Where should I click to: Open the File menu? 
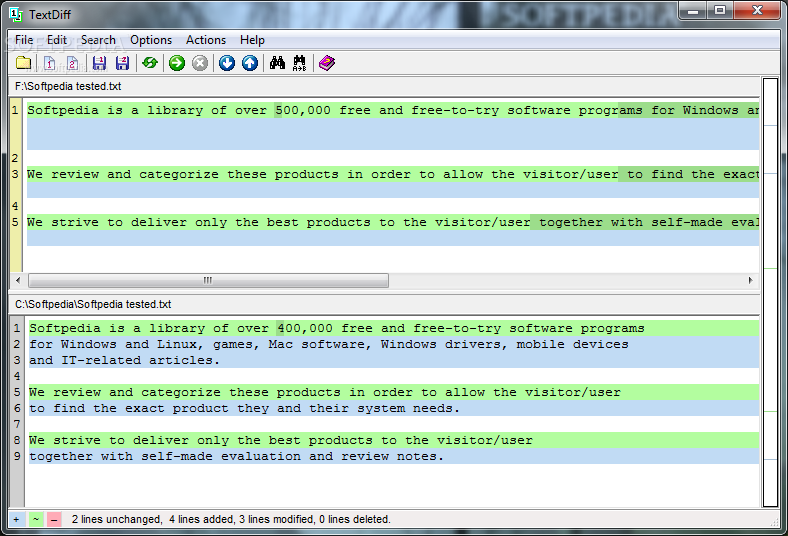24,40
